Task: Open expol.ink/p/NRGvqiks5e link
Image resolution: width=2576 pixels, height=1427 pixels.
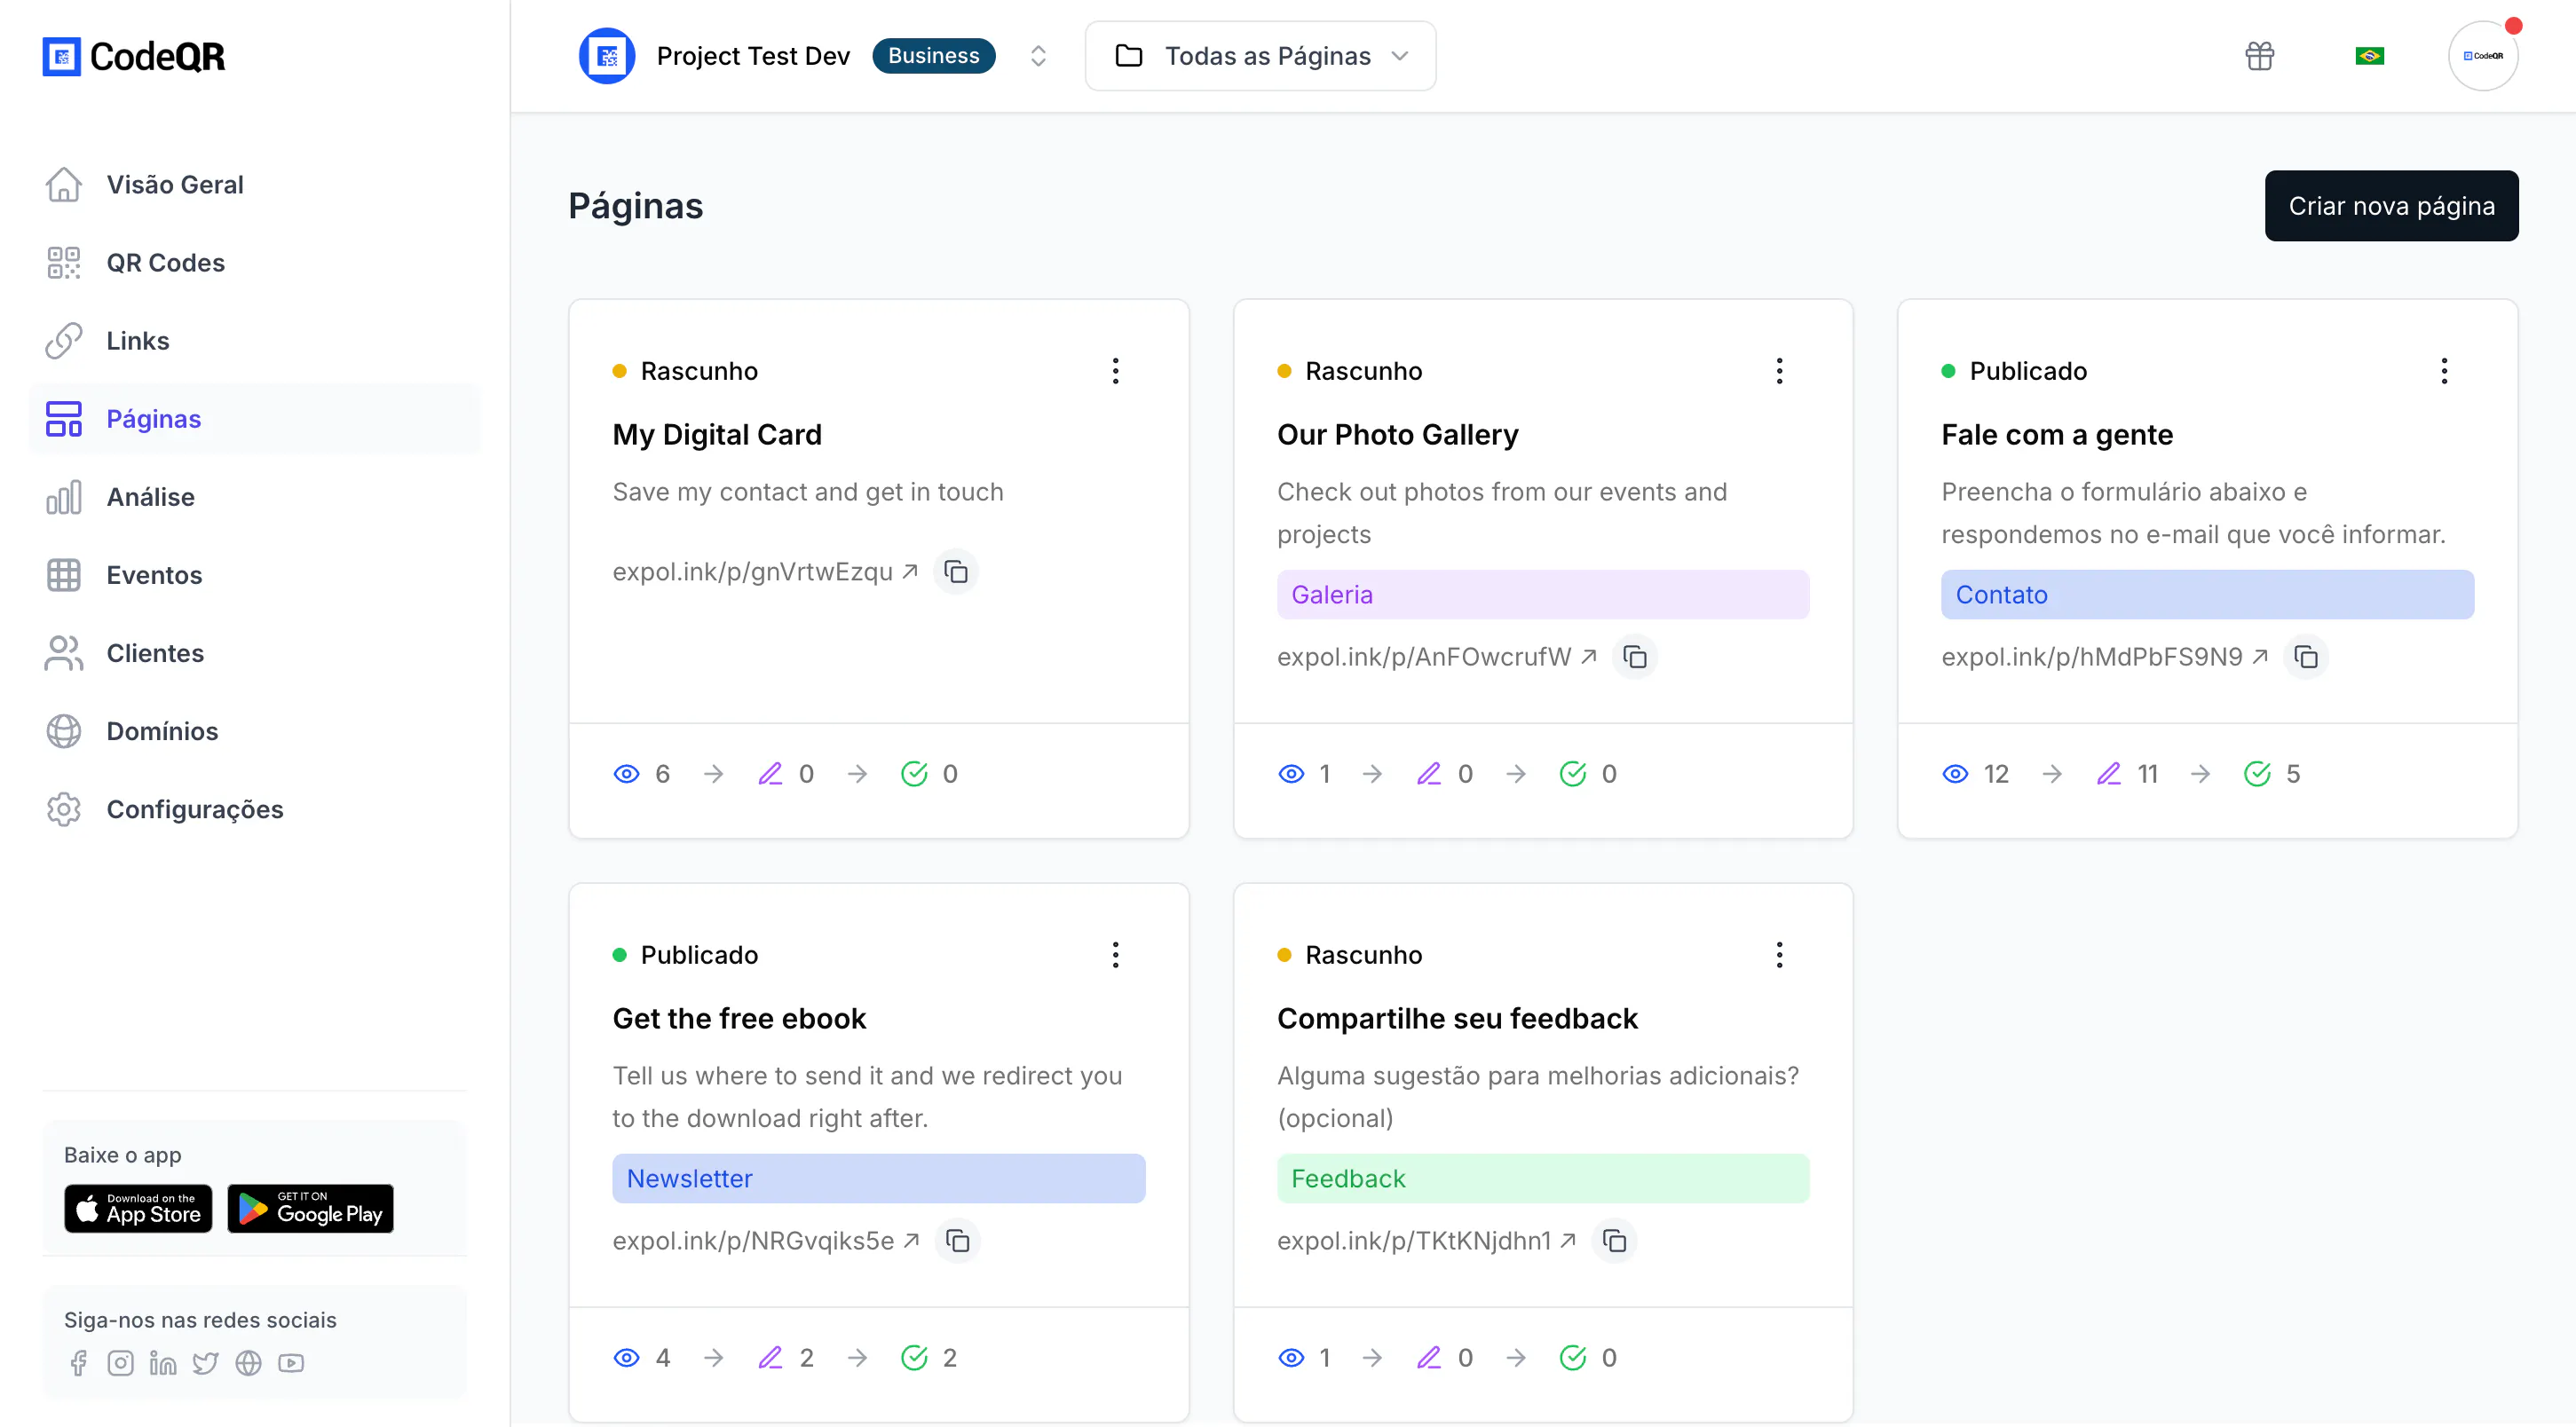Action: (x=766, y=1240)
